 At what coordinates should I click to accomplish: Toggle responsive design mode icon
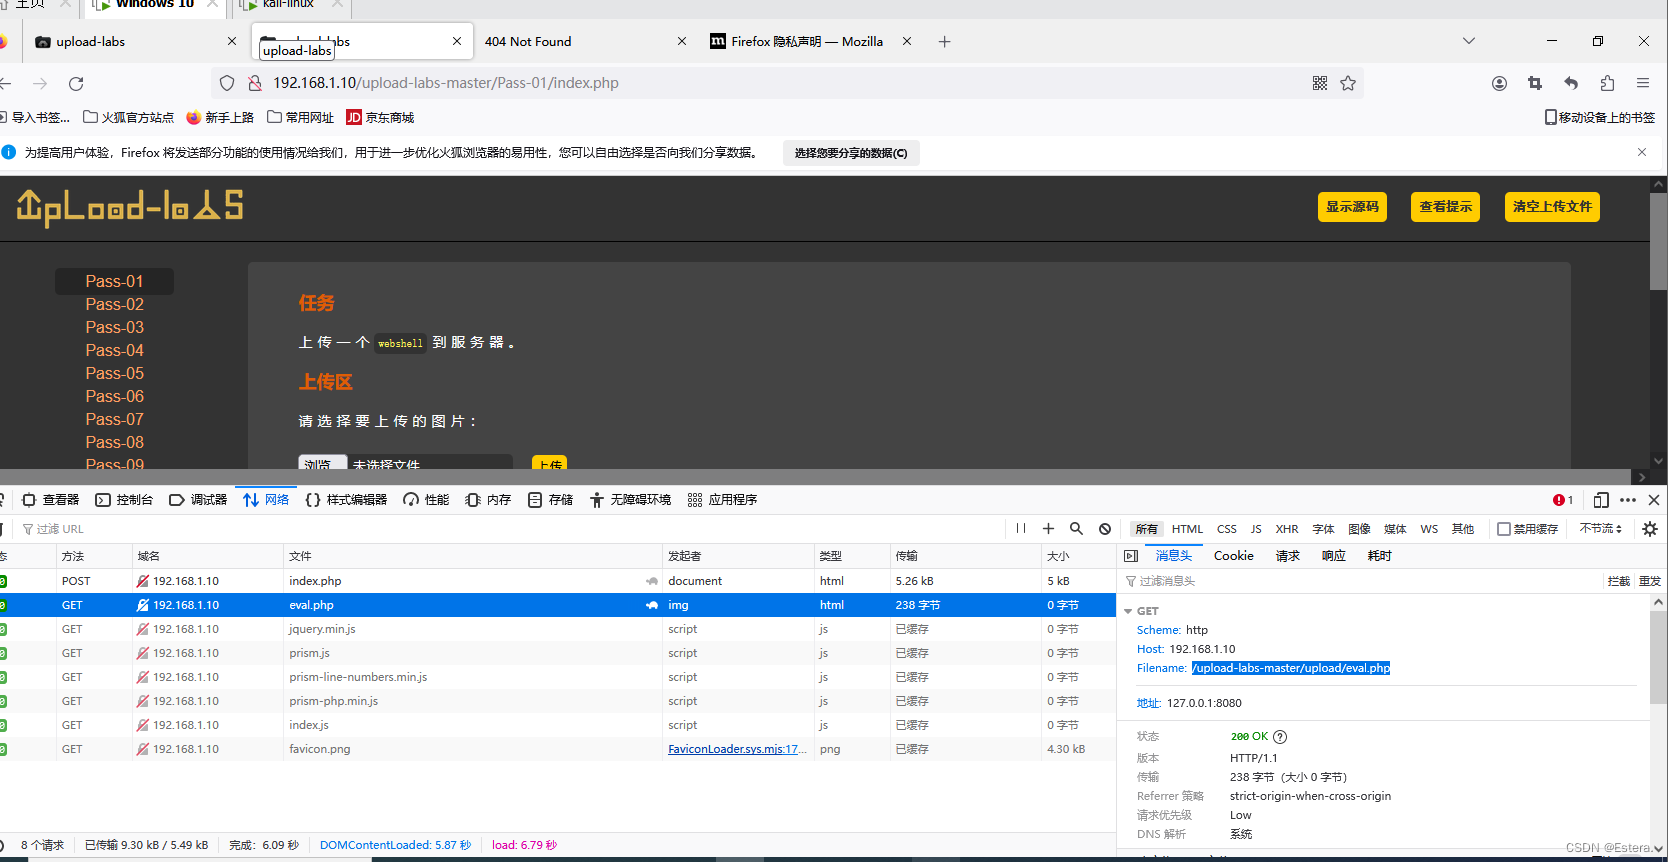click(x=1601, y=500)
